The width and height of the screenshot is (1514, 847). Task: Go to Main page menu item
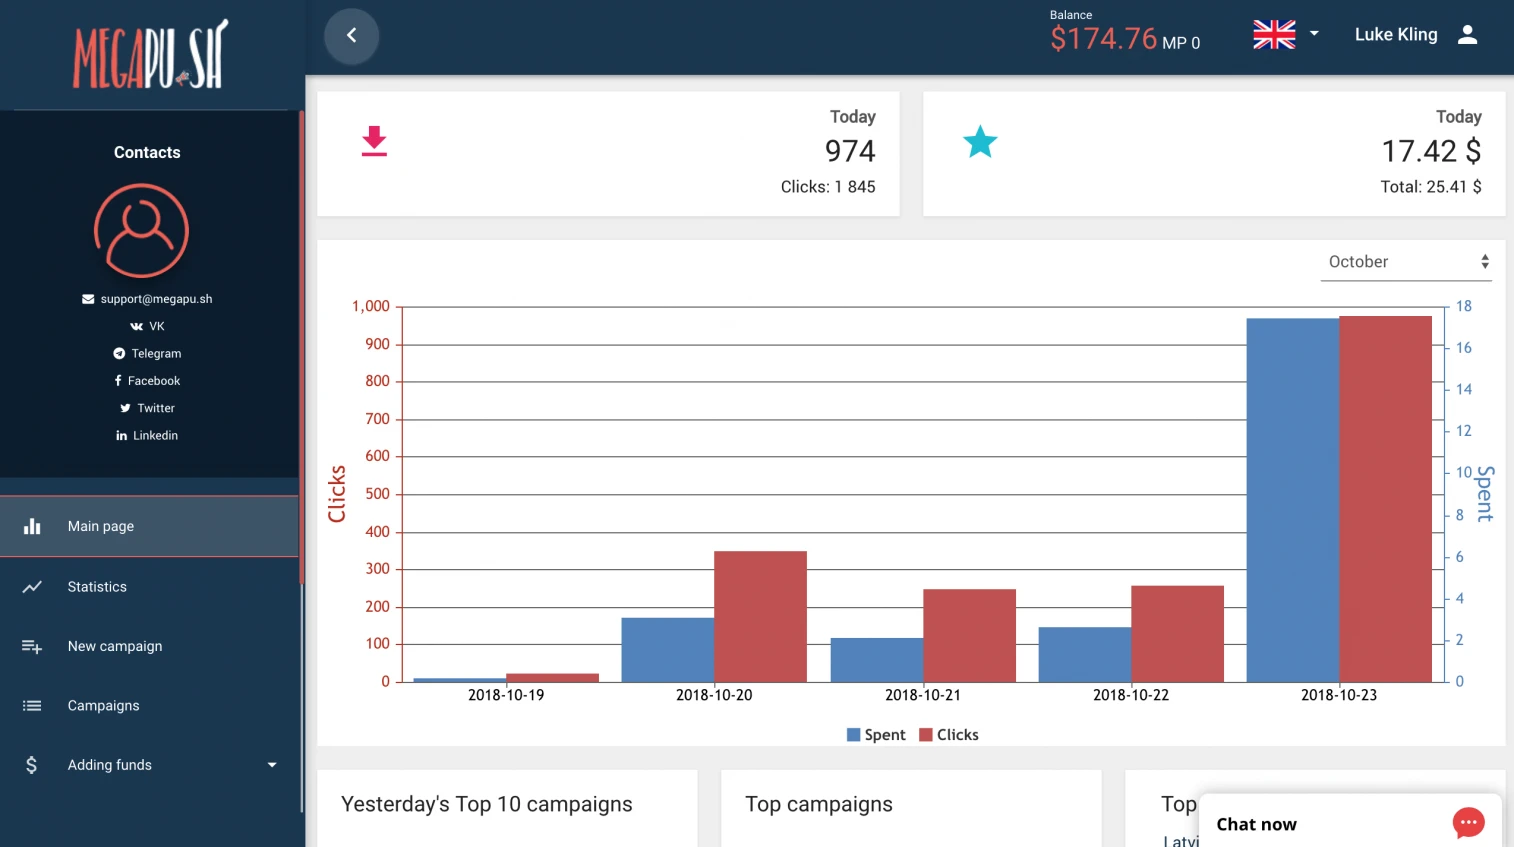tap(149, 526)
